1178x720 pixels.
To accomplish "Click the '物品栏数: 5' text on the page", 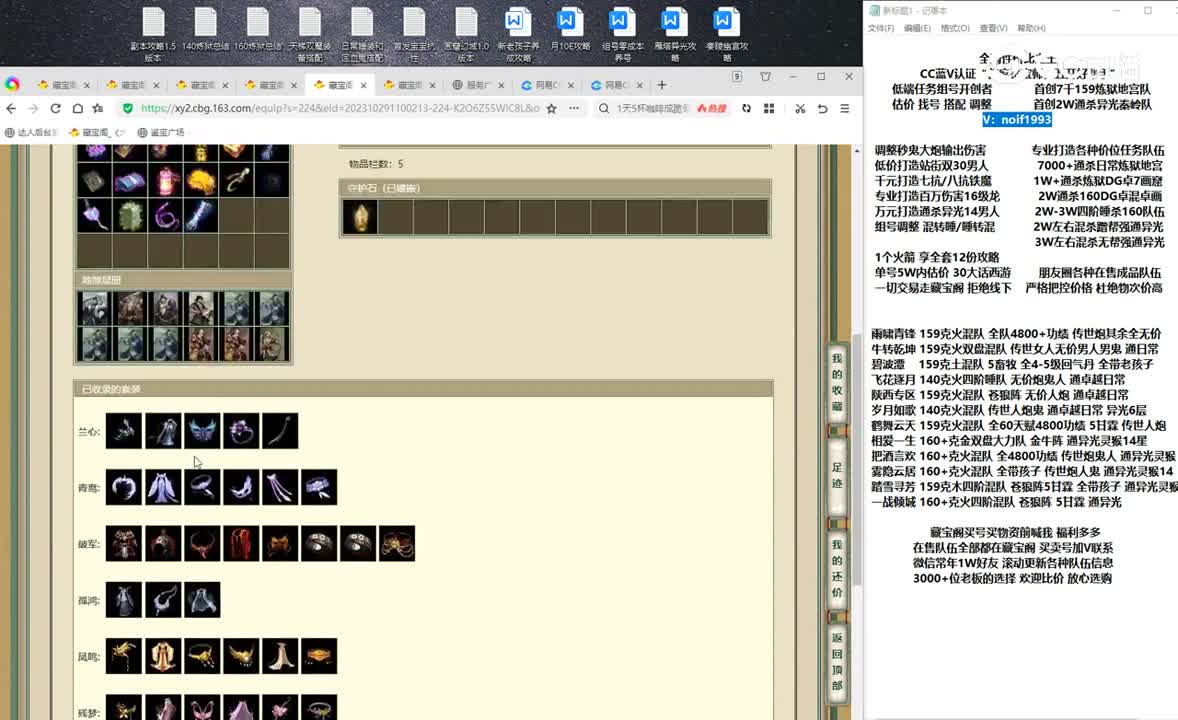I will tap(376, 164).
